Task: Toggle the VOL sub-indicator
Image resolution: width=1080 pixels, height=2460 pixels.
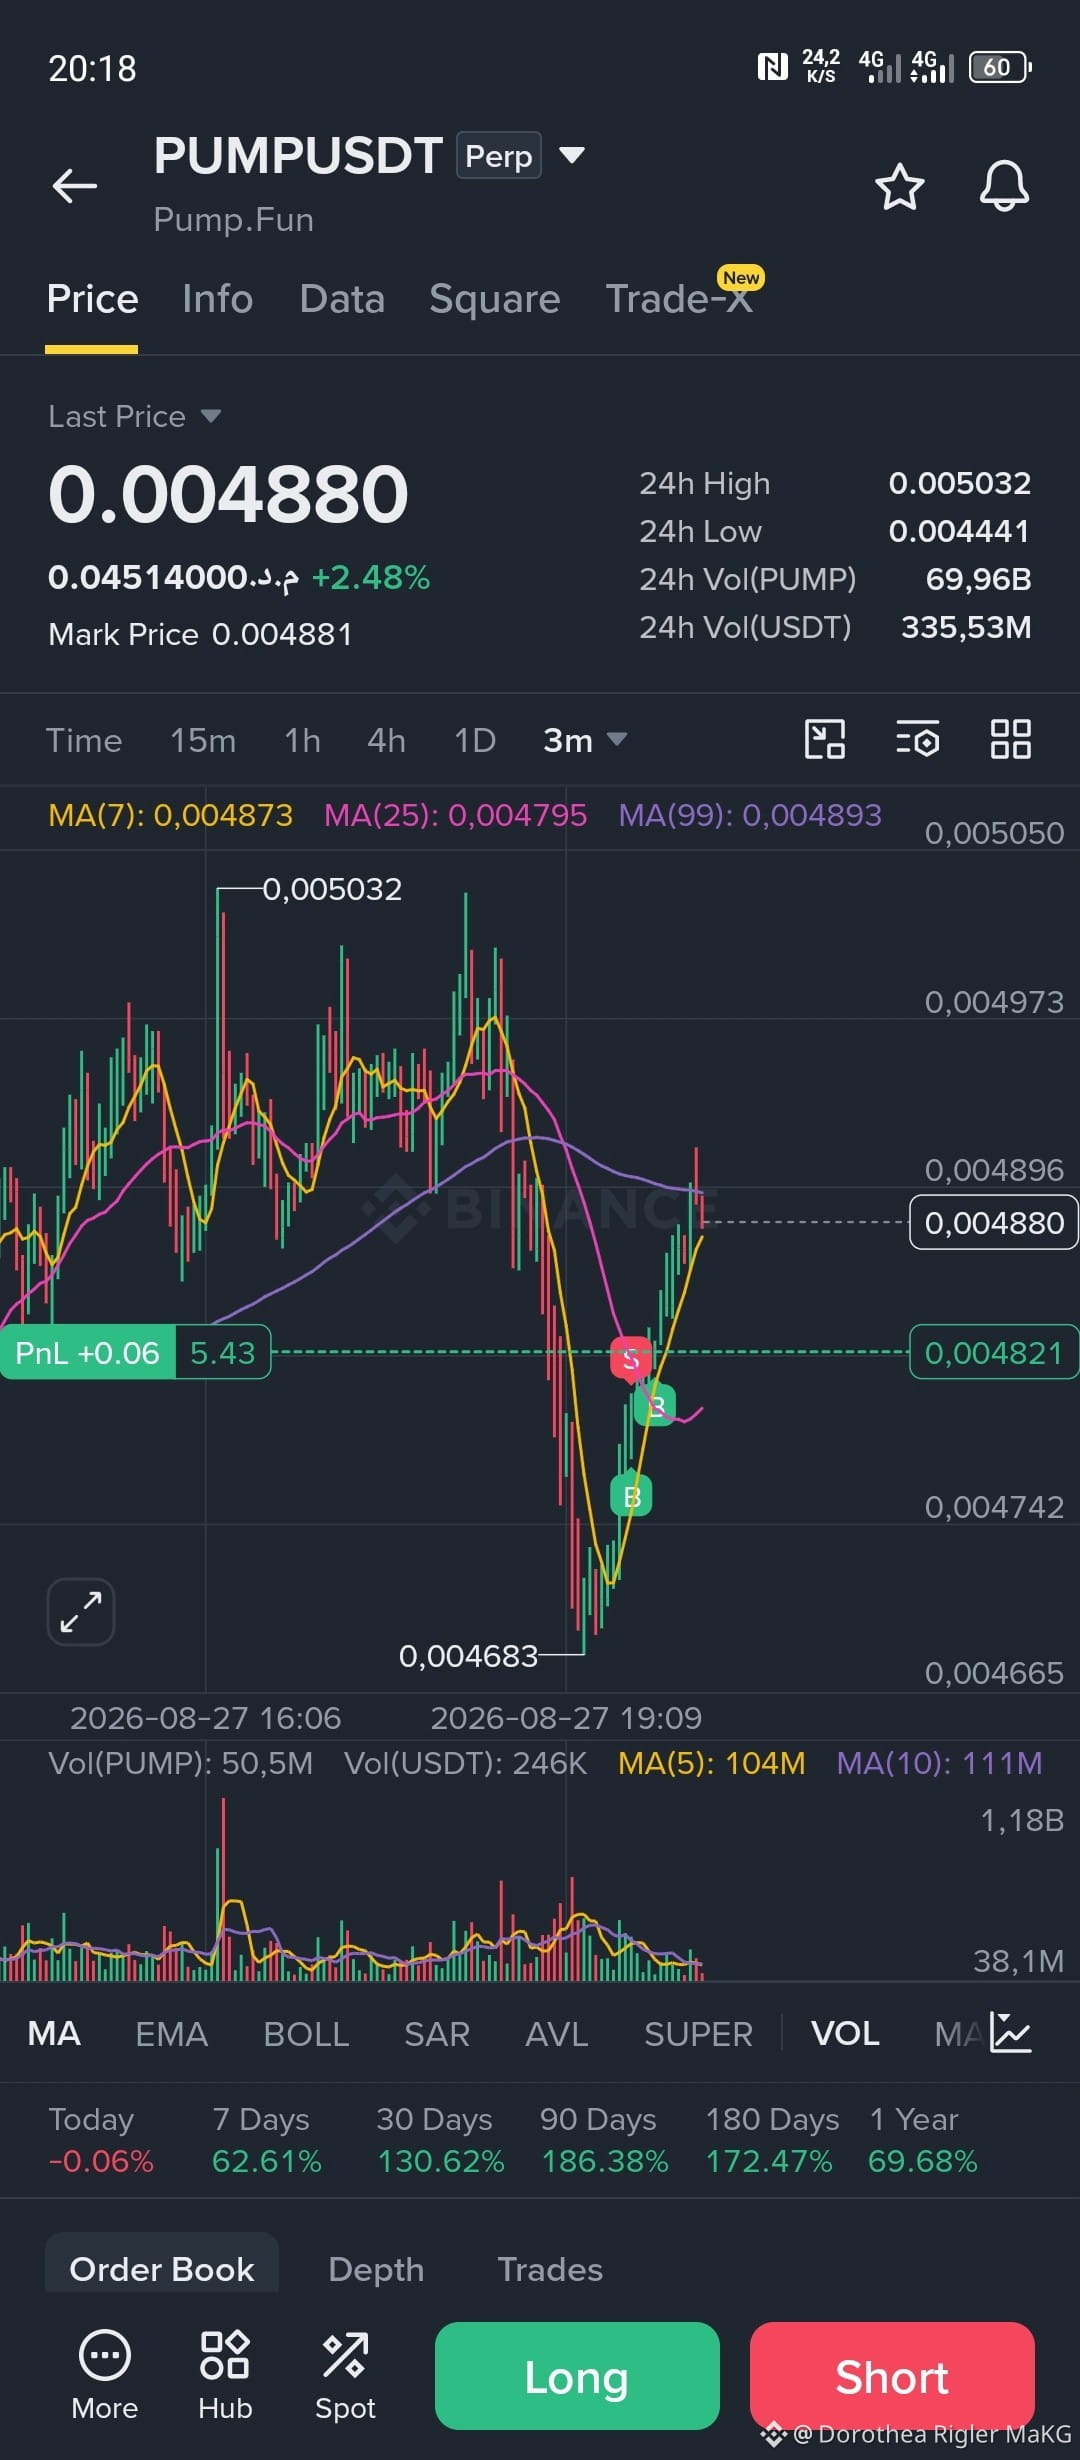Action: click(845, 2033)
